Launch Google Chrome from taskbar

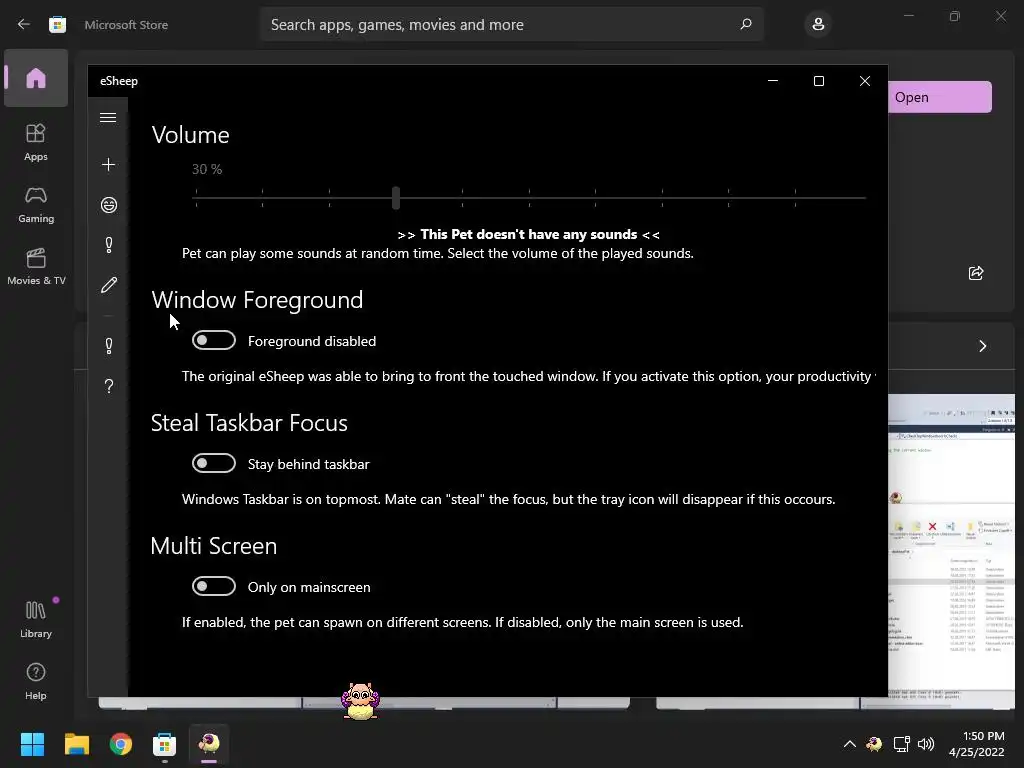click(x=121, y=744)
